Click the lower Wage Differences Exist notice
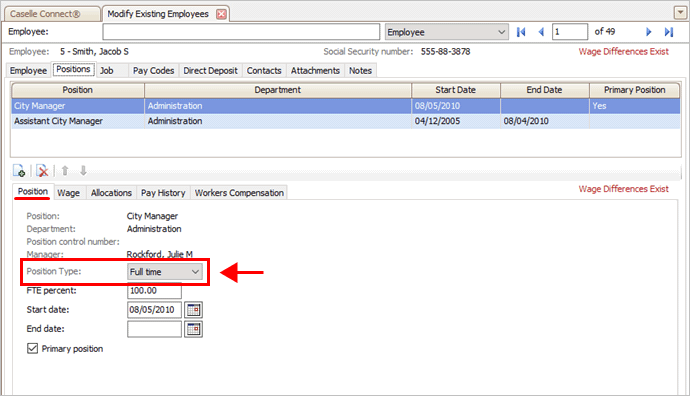Screen dimensions: 690x396 624,189
